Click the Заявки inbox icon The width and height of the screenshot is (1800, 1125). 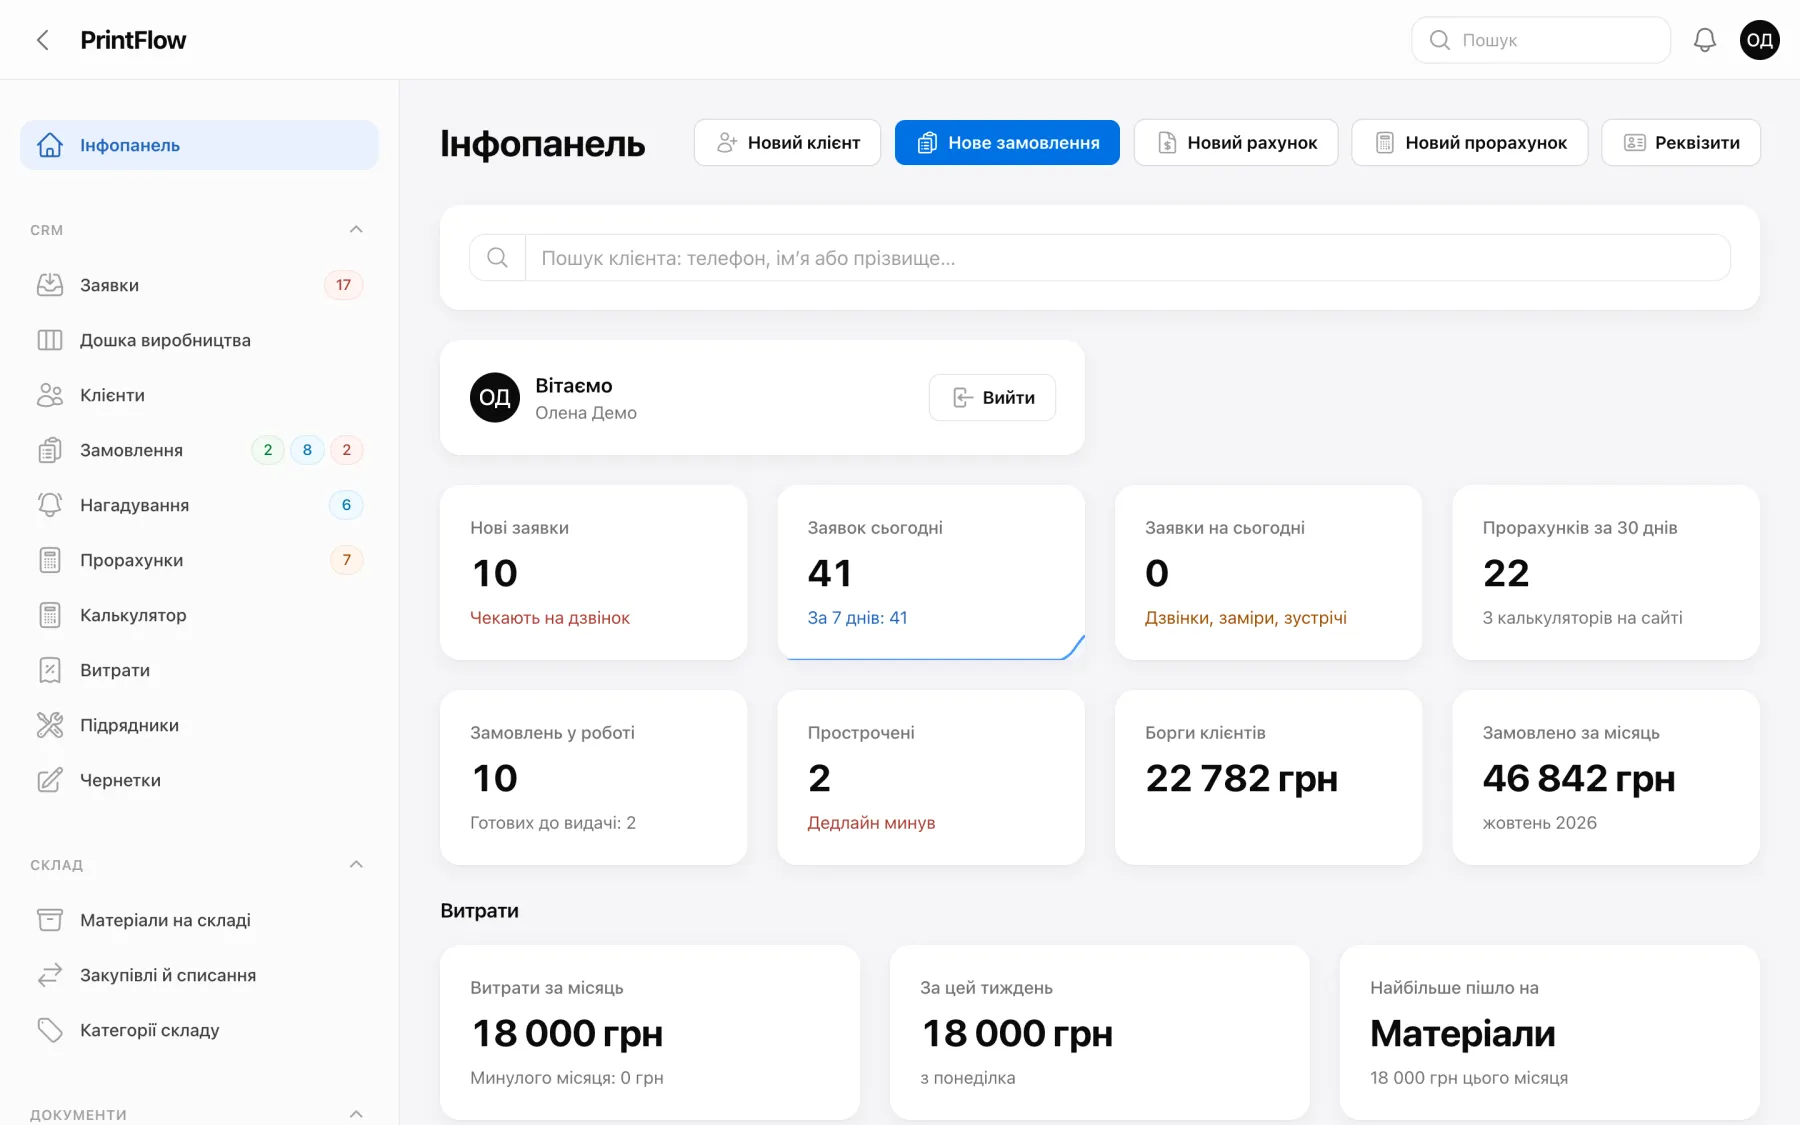pyautogui.click(x=50, y=285)
